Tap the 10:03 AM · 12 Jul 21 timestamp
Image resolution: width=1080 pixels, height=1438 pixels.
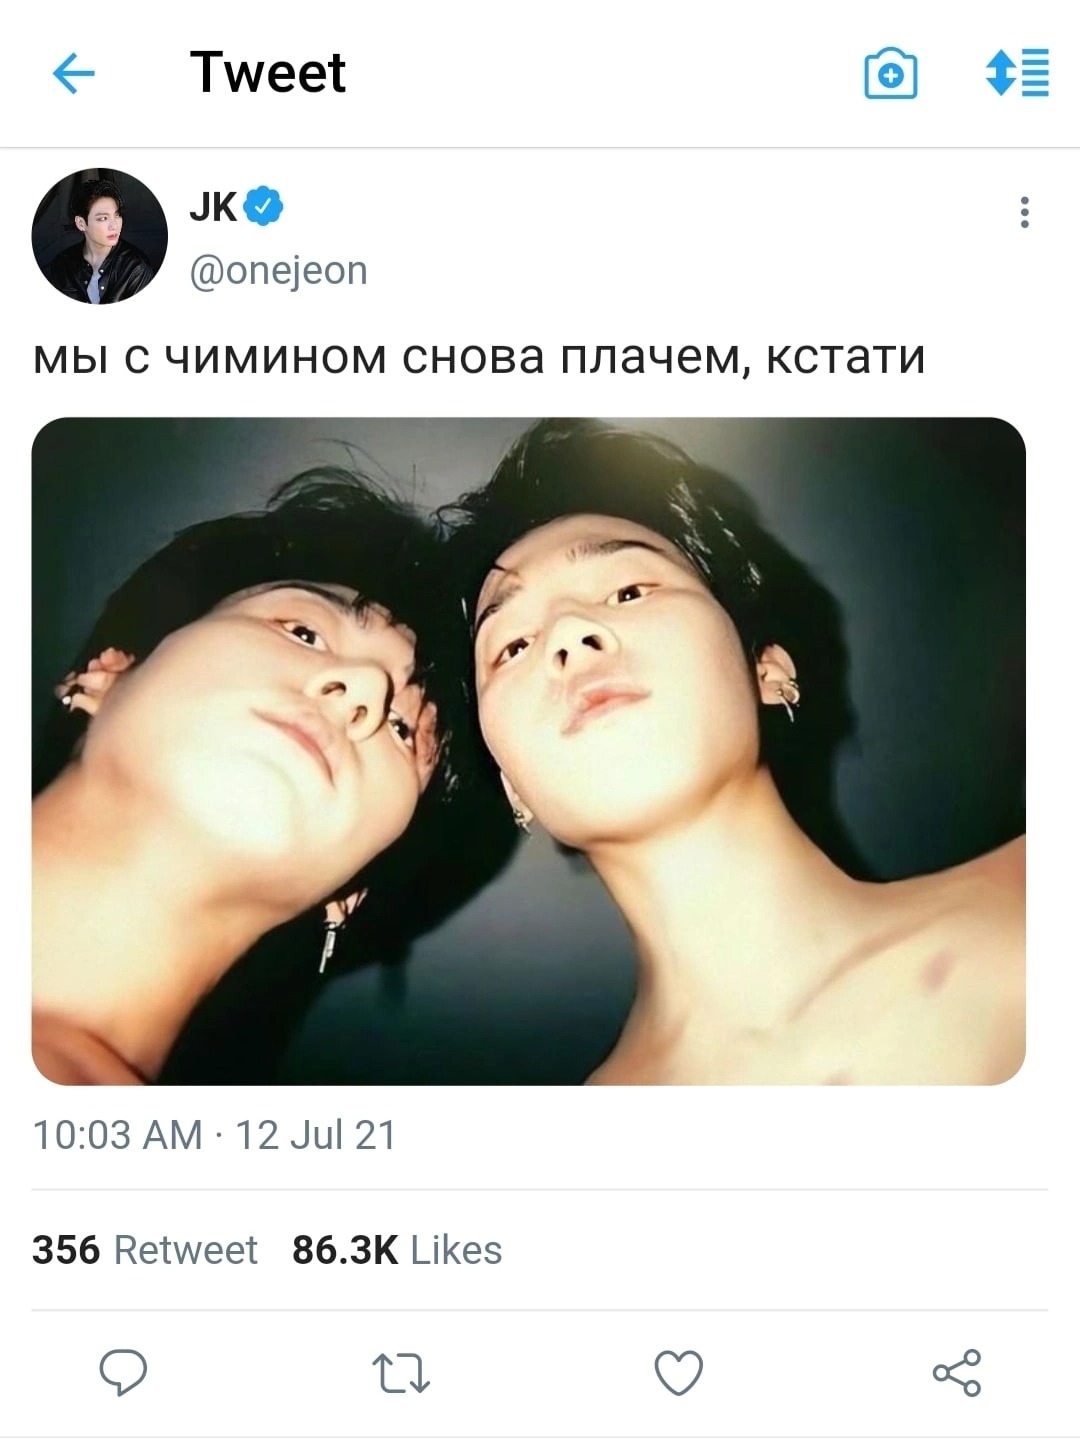(x=214, y=1135)
